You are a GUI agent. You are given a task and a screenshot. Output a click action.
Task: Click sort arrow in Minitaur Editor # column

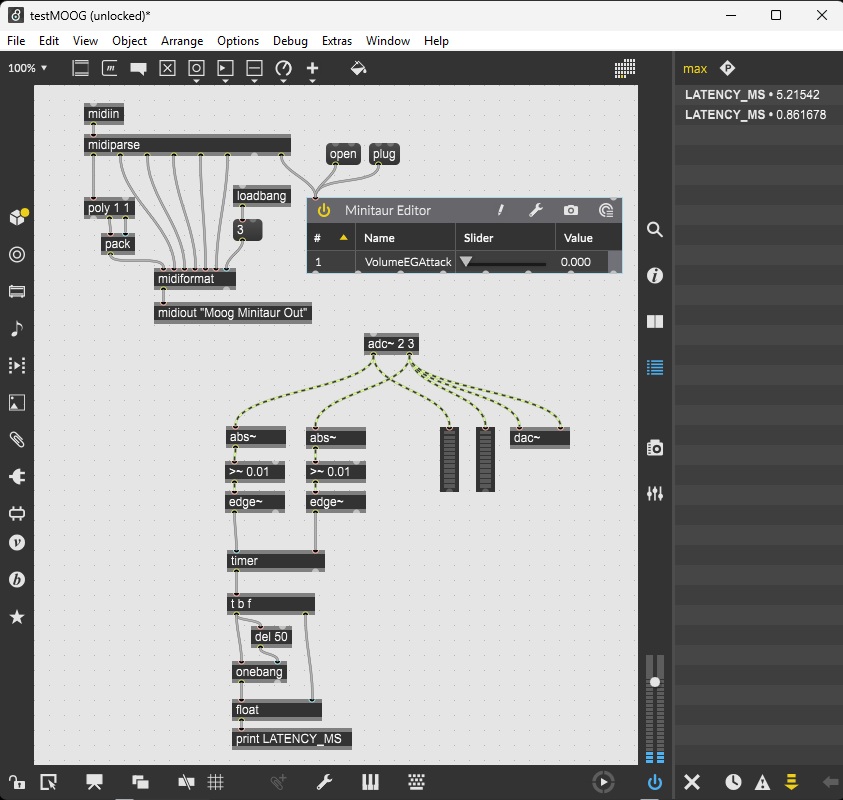click(x=344, y=238)
